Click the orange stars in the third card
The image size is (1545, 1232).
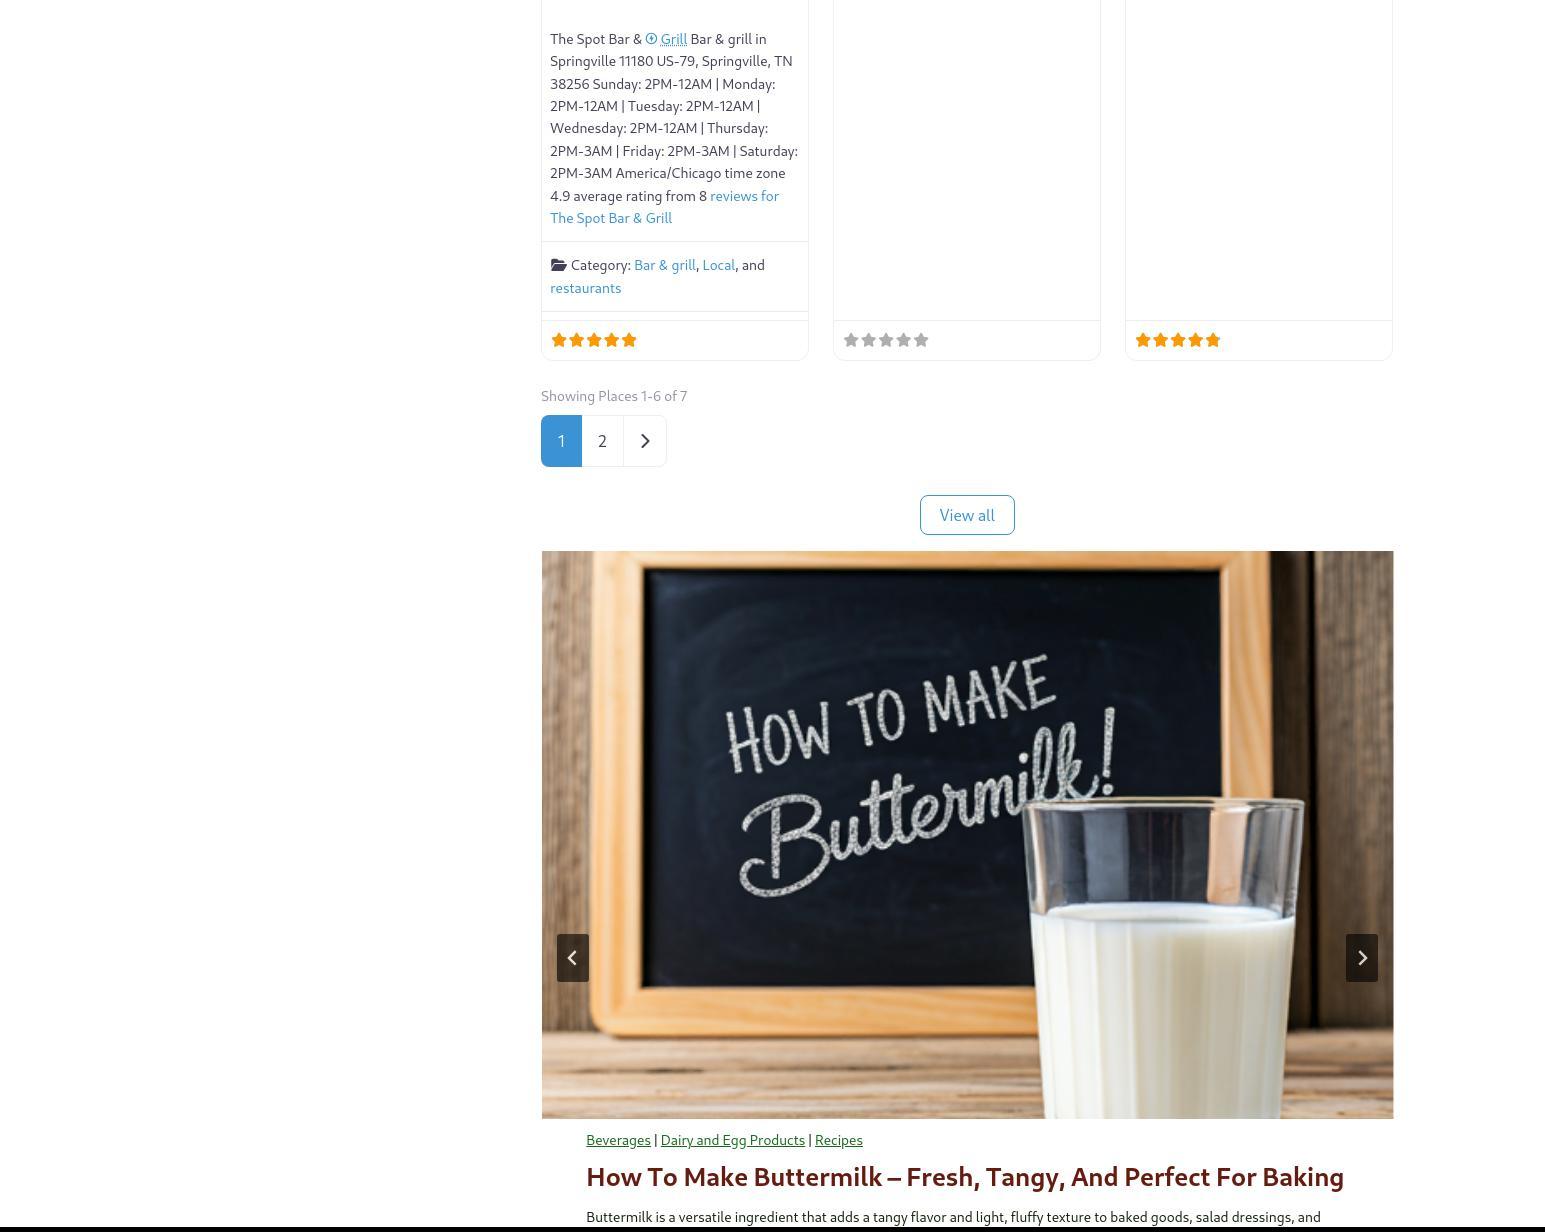coord(1178,340)
